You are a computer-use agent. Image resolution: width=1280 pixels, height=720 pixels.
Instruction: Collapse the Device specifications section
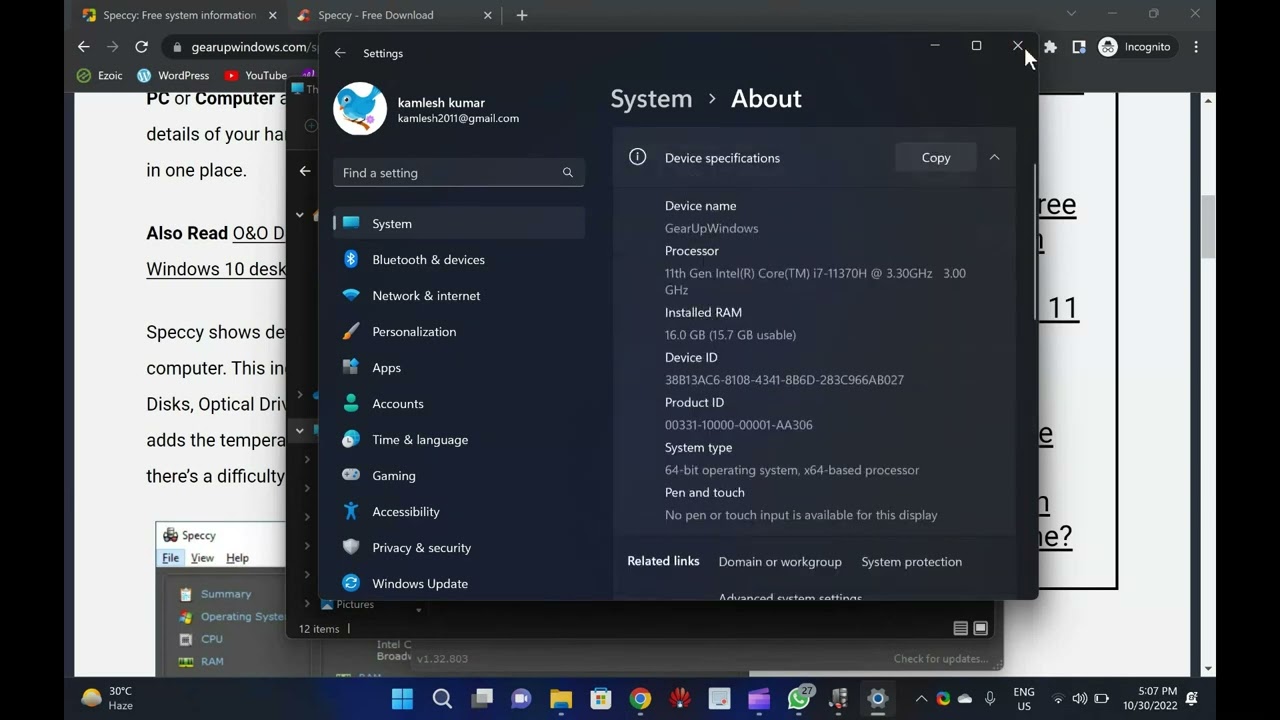point(994,157)
